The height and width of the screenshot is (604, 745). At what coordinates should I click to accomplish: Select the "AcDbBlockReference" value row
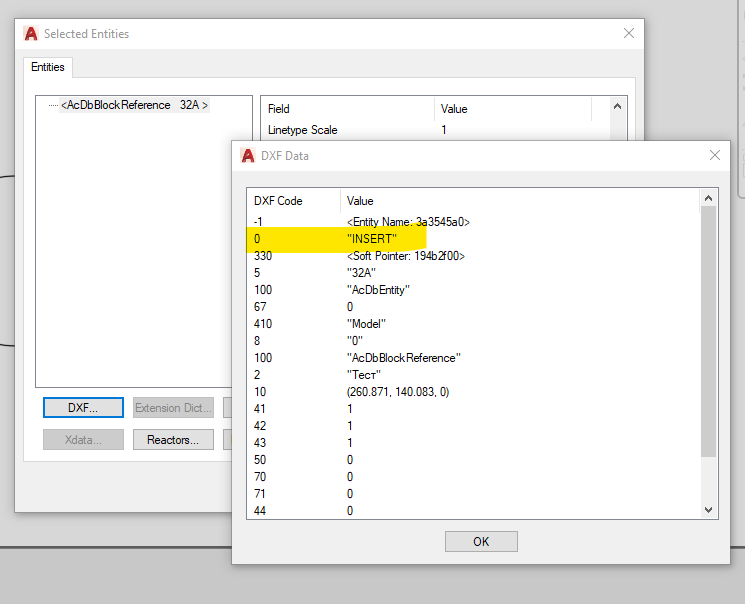pos(473,358)
